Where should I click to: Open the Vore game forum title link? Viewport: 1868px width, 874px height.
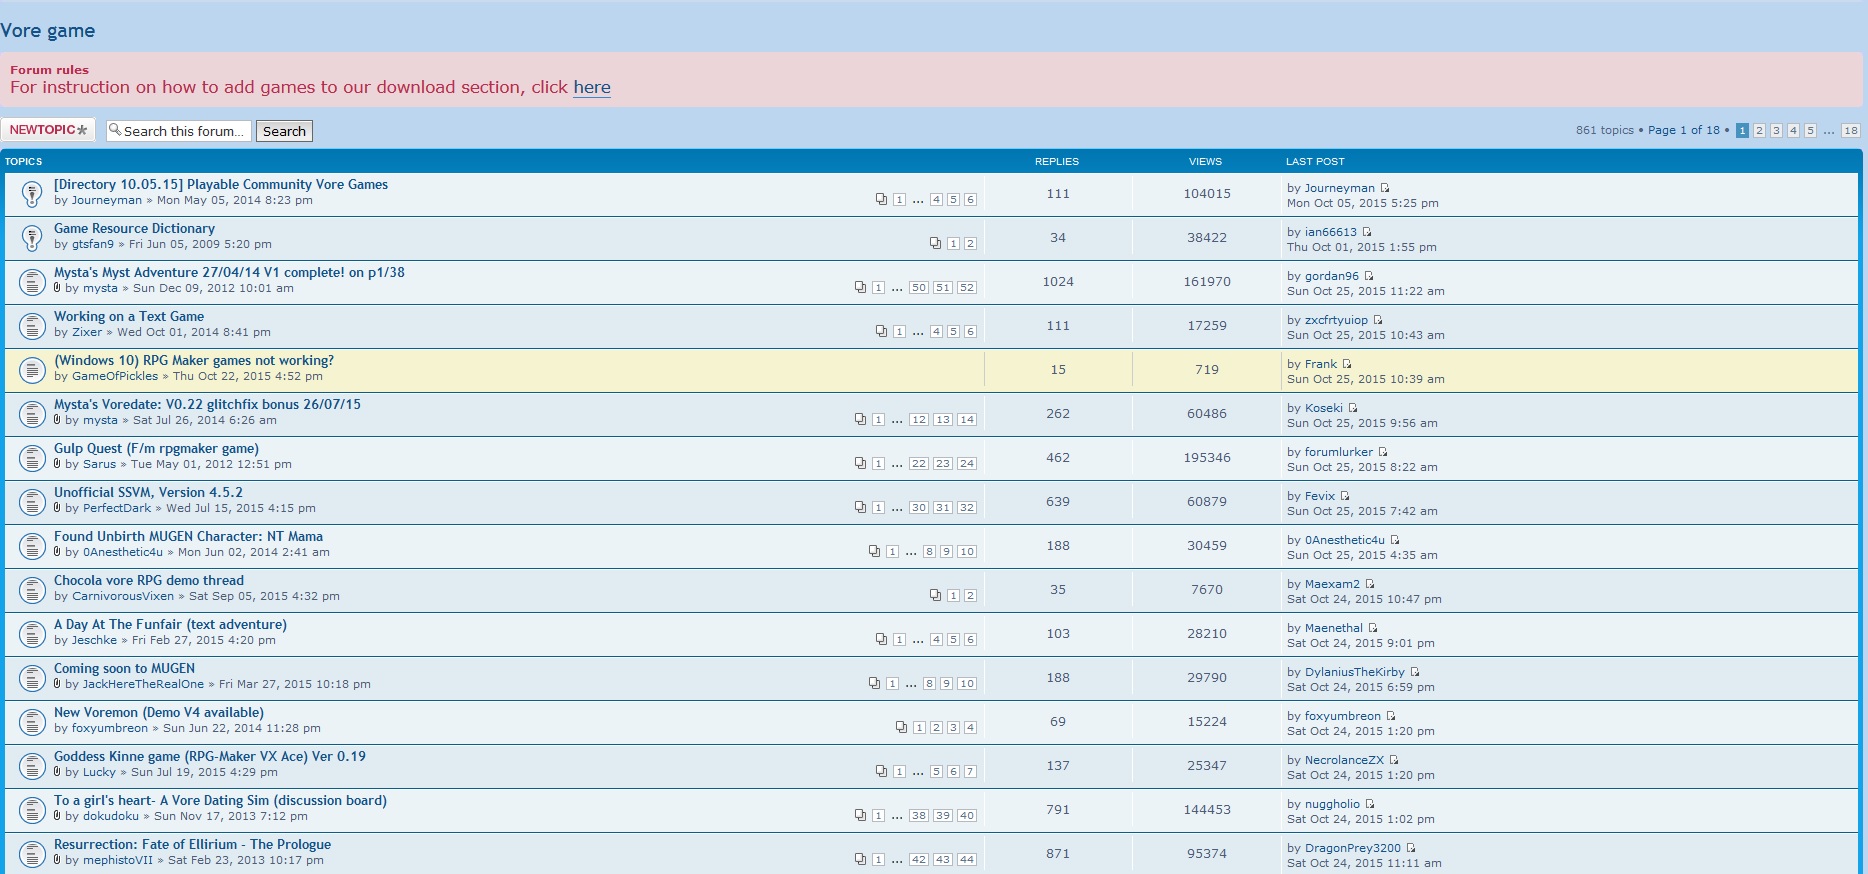tap(48, 30)
